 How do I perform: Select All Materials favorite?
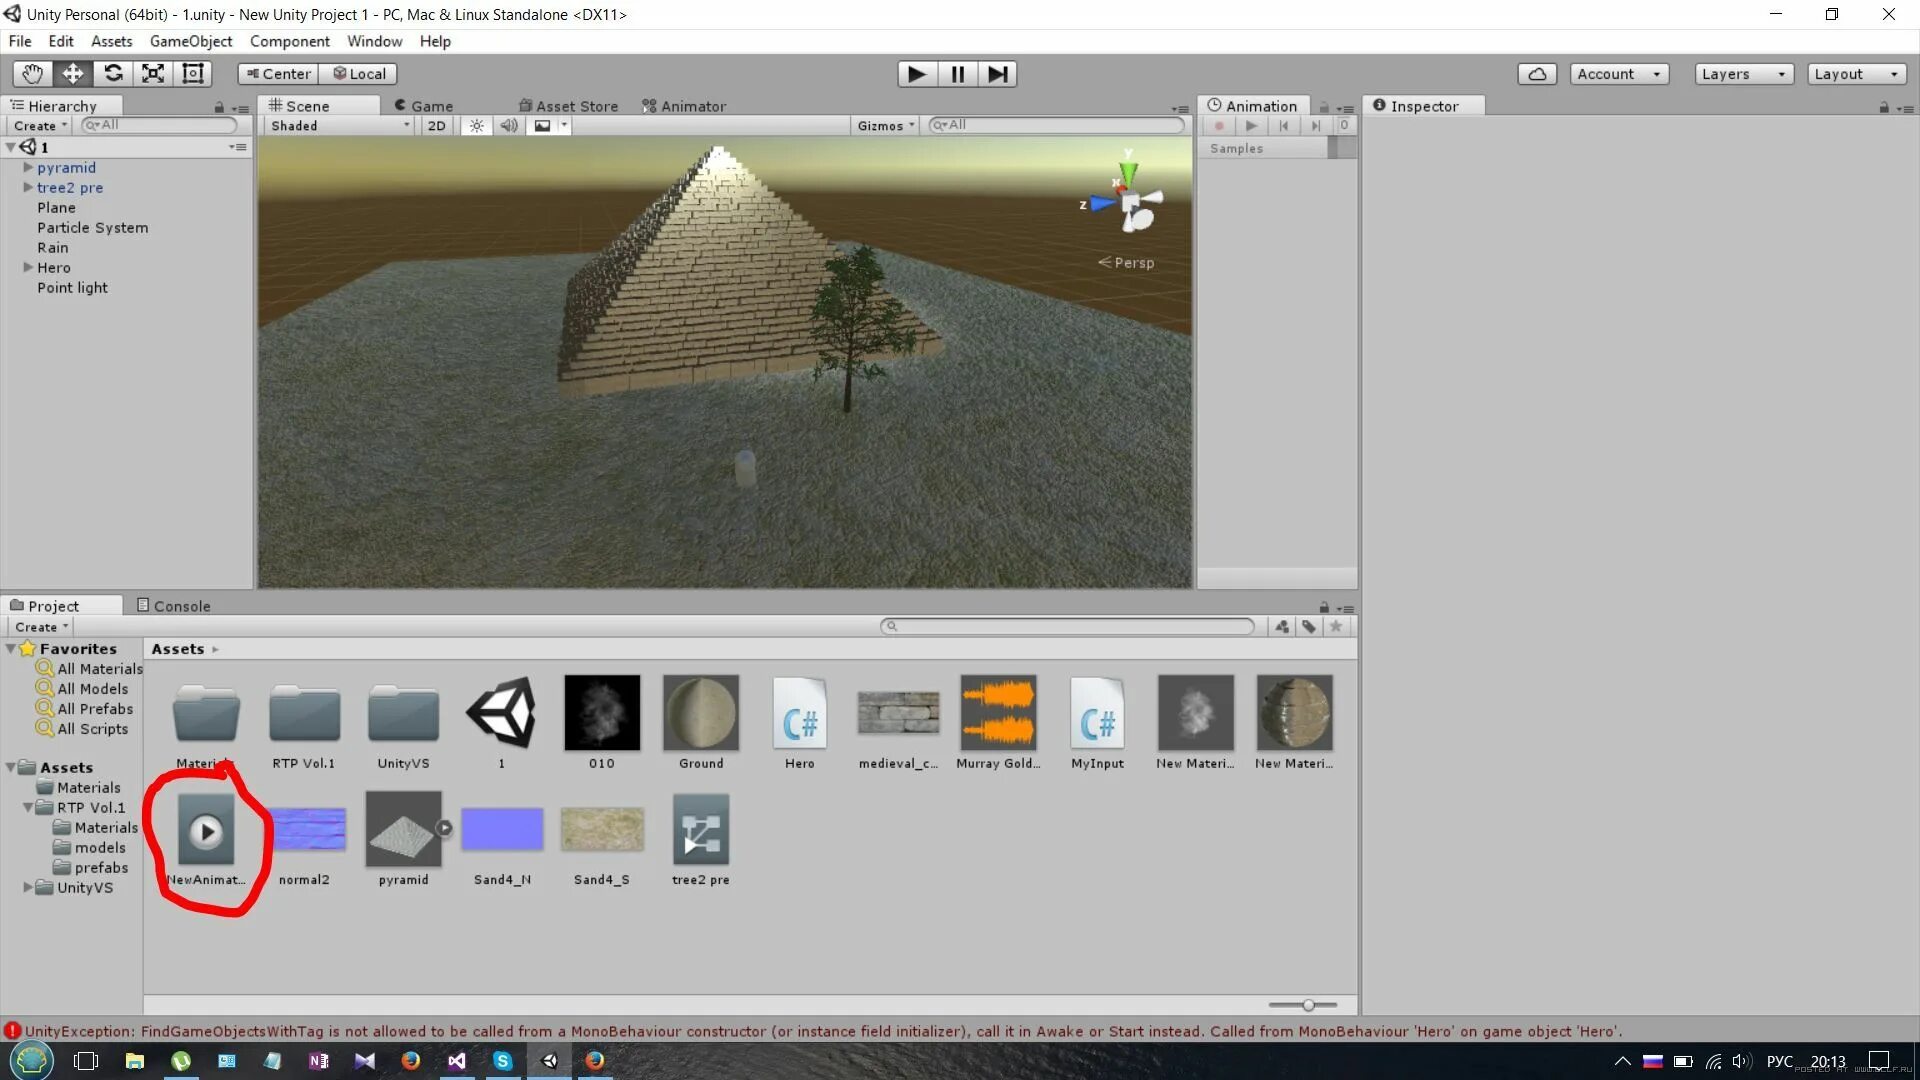90,669
